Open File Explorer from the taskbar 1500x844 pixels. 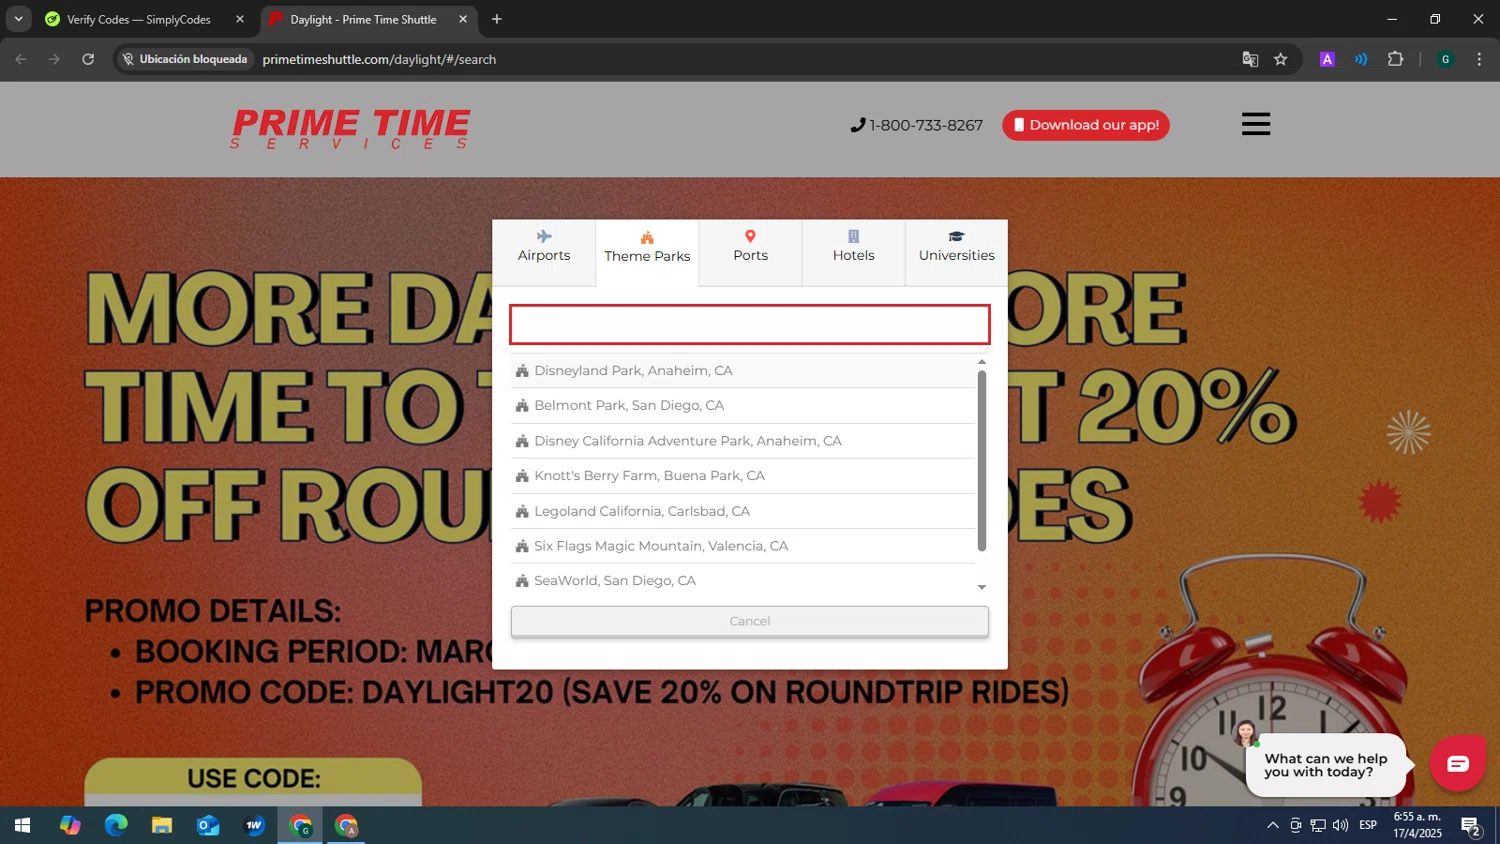tap(162, 825)
